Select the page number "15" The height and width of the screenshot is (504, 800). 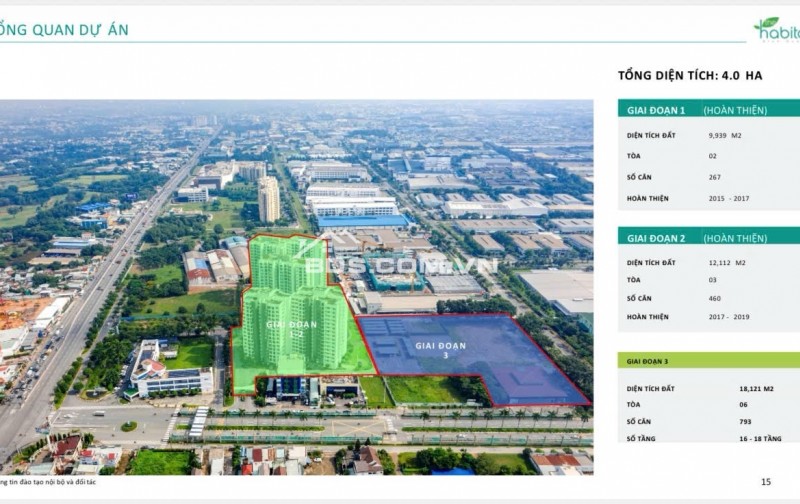click(765, 482)
